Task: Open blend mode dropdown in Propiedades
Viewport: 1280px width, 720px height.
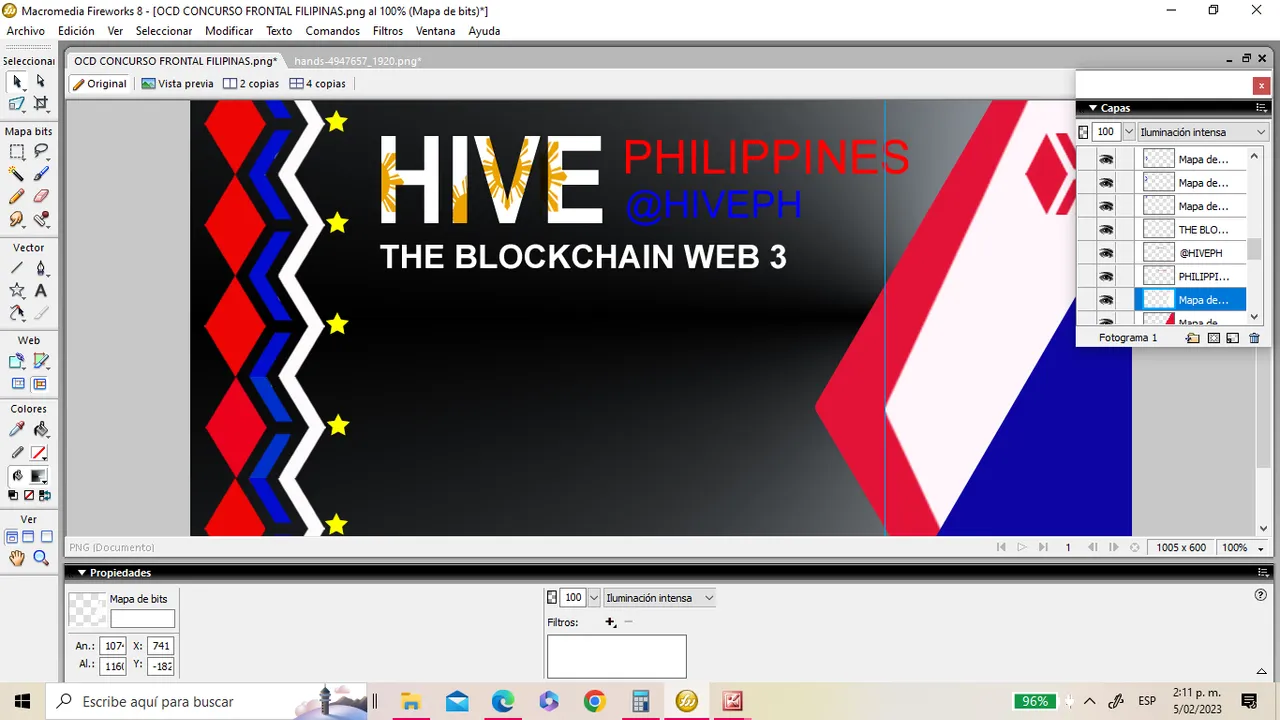Action: click(660, 598)
